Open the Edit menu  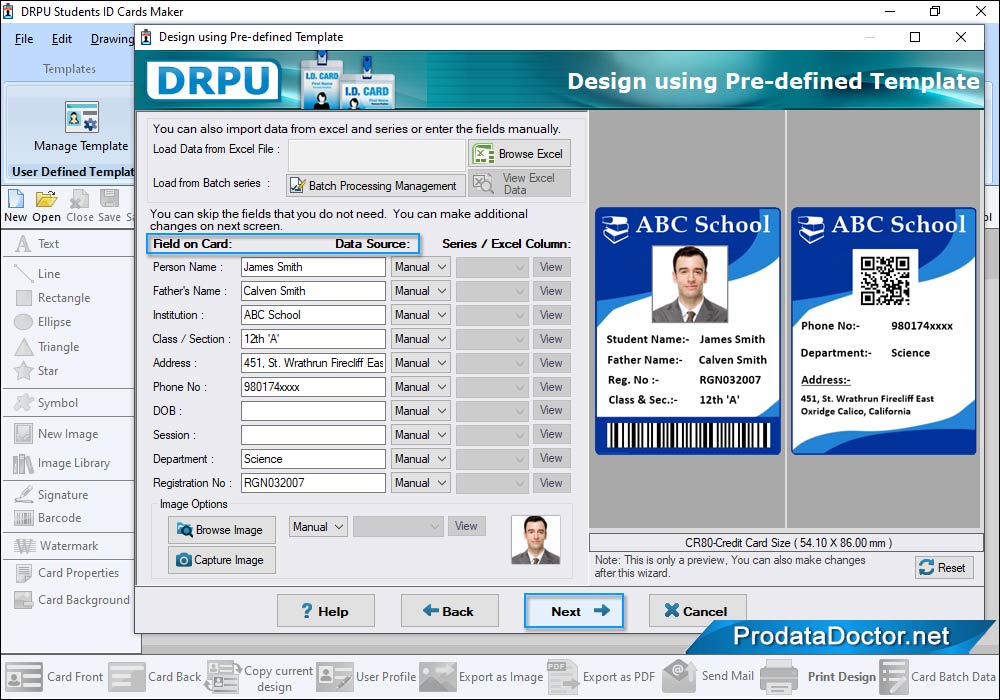pyautogui.click(x=61, y=39)
